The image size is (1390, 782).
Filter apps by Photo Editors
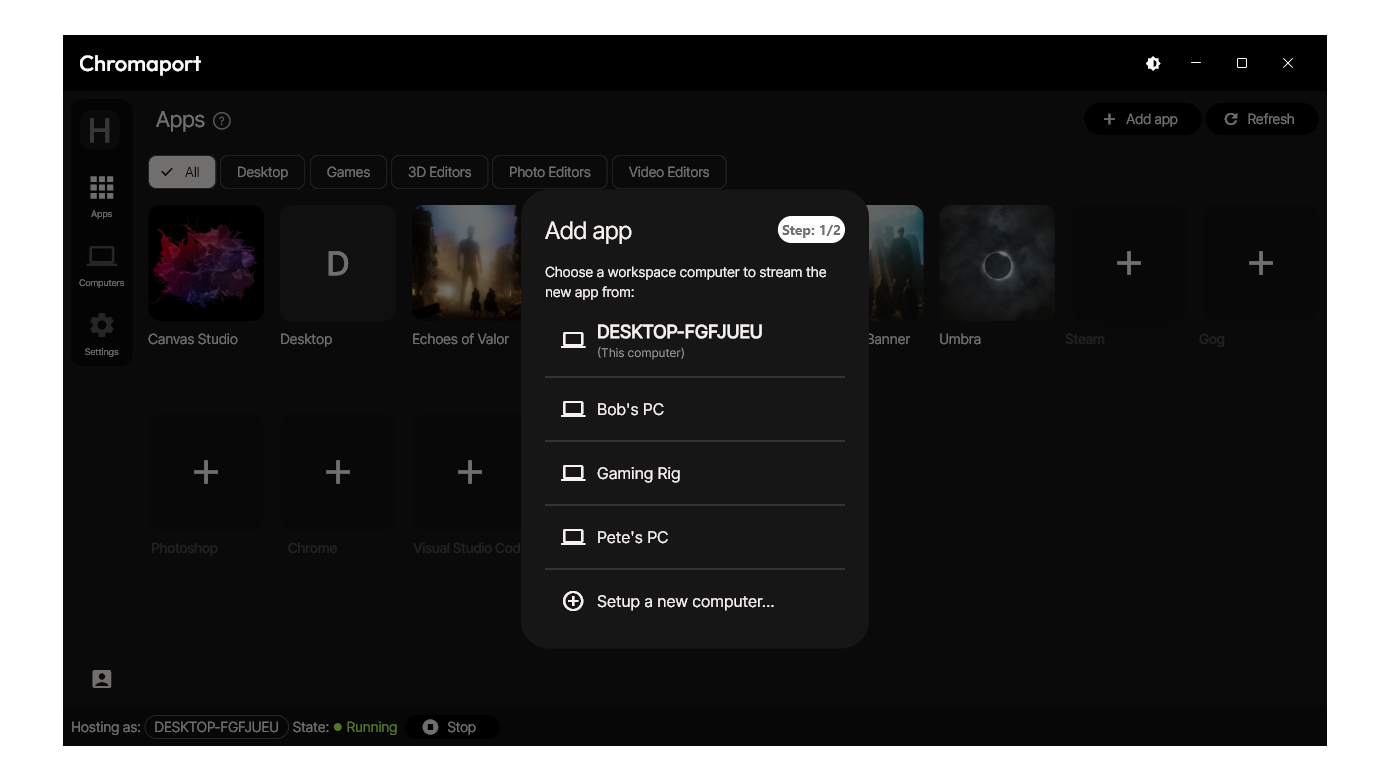[549, 172]
